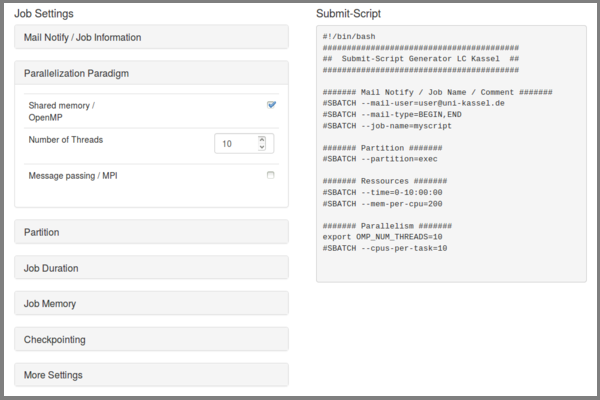Open the Job Duration section
Image resolution: width=600 pixels, height=400 pixels.
click(x=51, y=268)
